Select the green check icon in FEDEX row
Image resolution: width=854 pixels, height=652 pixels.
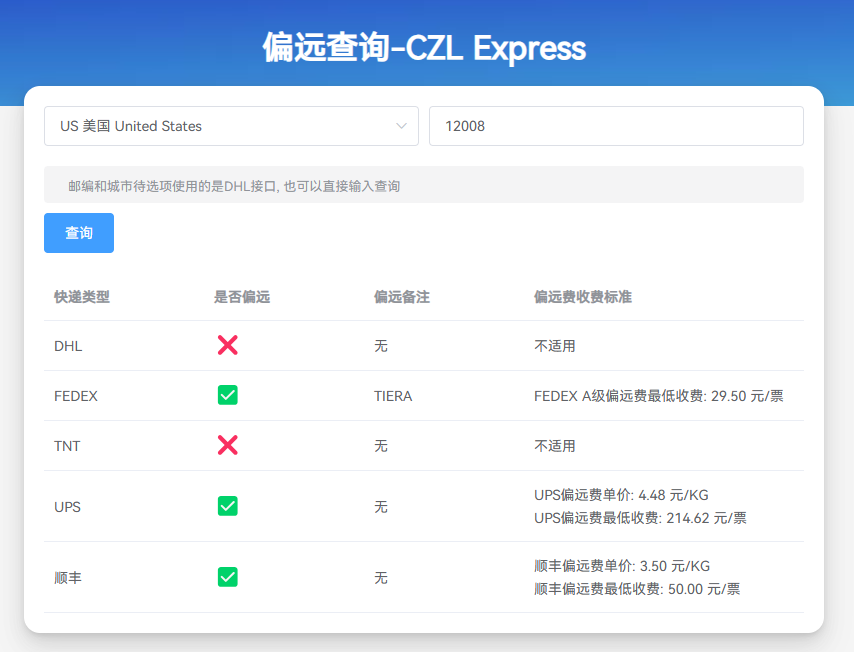tap(228, 395)
